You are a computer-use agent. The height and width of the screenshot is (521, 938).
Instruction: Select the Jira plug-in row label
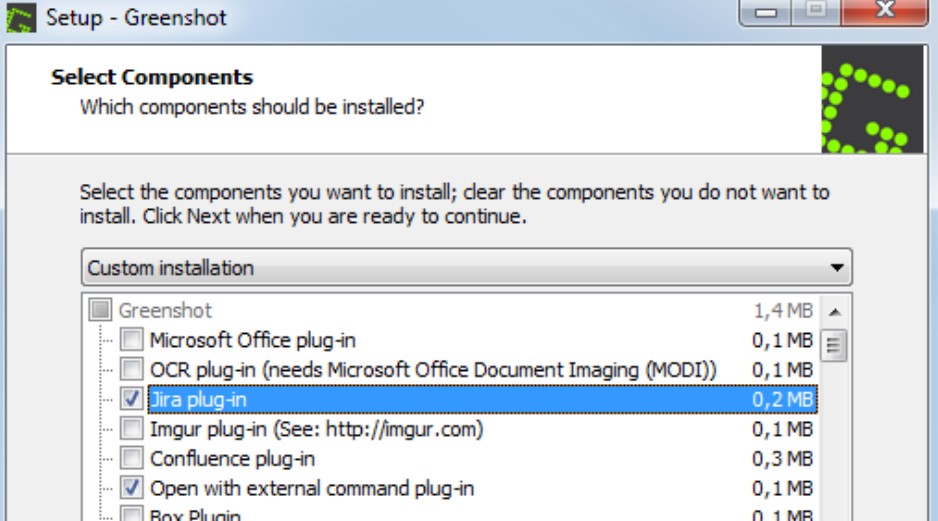[198, 399]
